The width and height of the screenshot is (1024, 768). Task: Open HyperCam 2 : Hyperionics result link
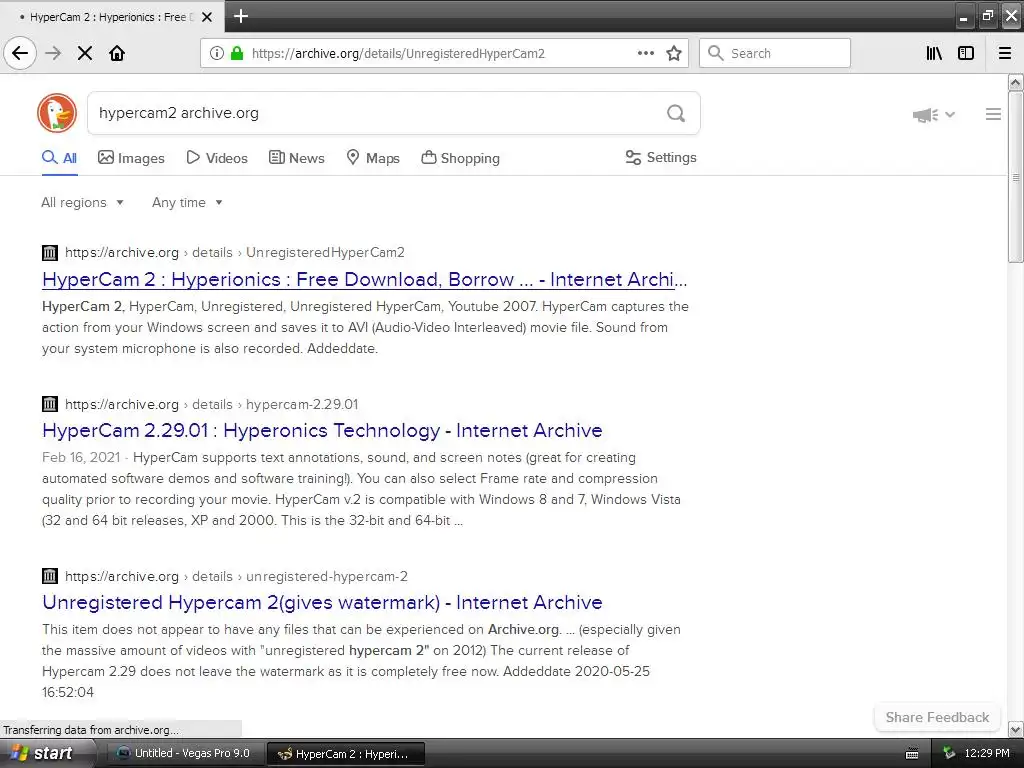364,280
